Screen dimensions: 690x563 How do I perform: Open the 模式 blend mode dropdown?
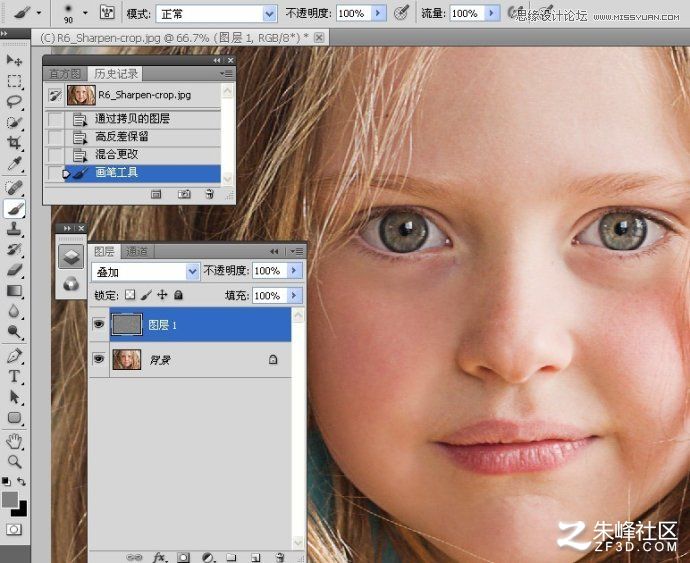tap(269, 14)
